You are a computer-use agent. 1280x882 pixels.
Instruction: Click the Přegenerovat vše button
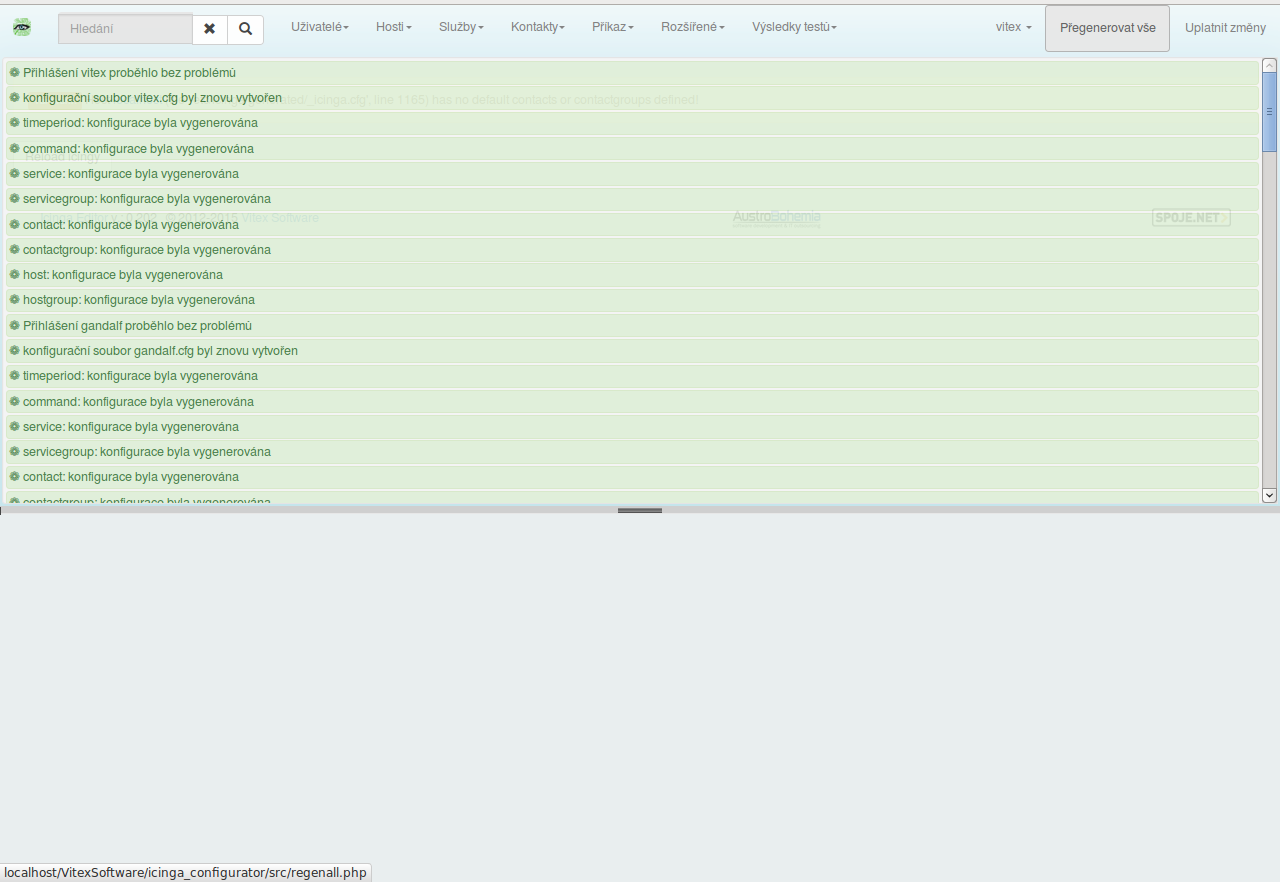coord(1108,28)
